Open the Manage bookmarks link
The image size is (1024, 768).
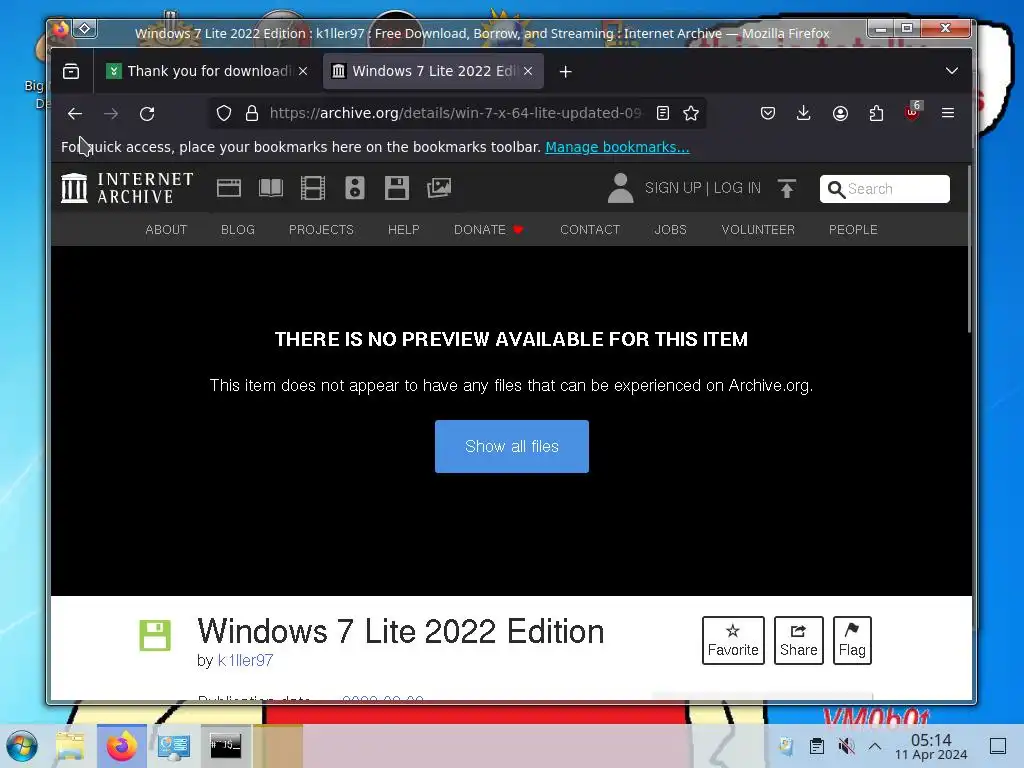click(x=617, y=147)
